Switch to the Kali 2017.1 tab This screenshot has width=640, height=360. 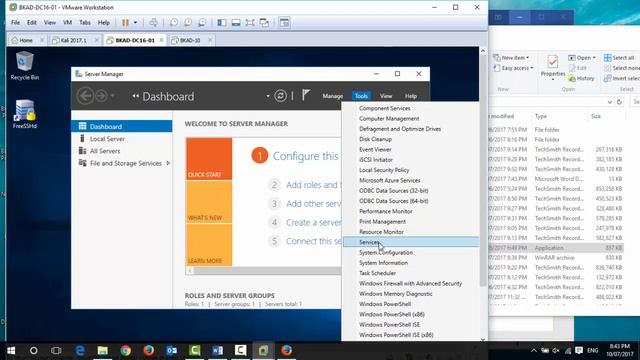tap(74, 40)
